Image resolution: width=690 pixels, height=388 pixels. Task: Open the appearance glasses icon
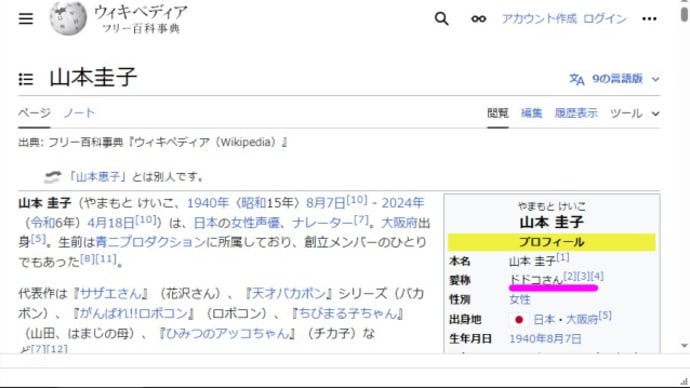click(478, 18)
